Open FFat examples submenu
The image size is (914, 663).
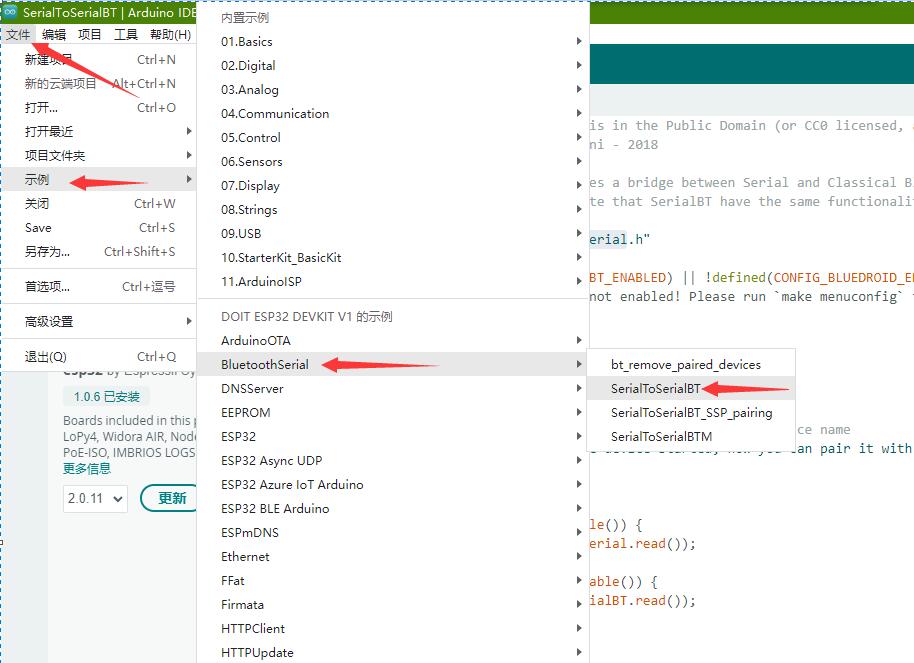point(393,580)
